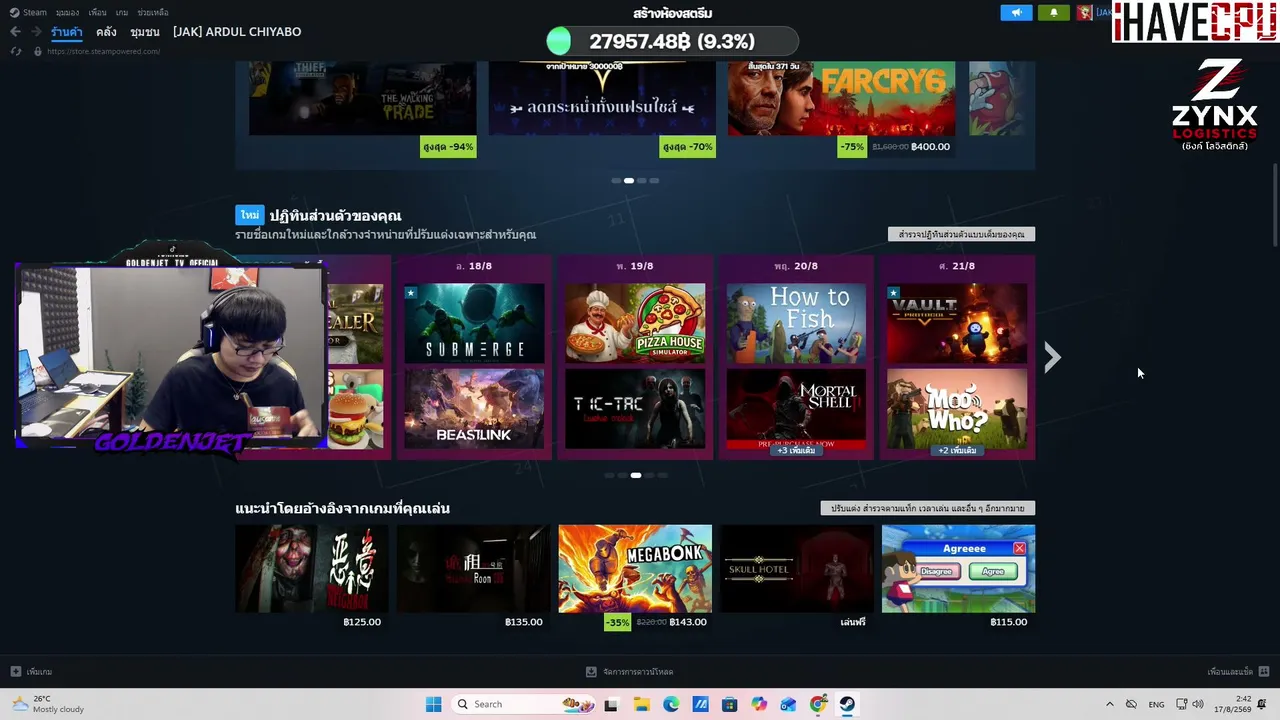This screenshot has width=1280, height=720.
Task: Launch Microsoft Edge from the taskbar
Action: pyautogui.click(x=671, y=704)
